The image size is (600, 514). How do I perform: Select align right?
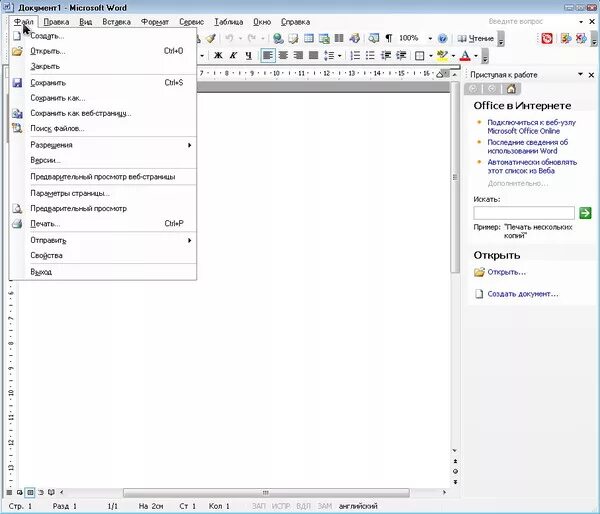click(298, 56)
